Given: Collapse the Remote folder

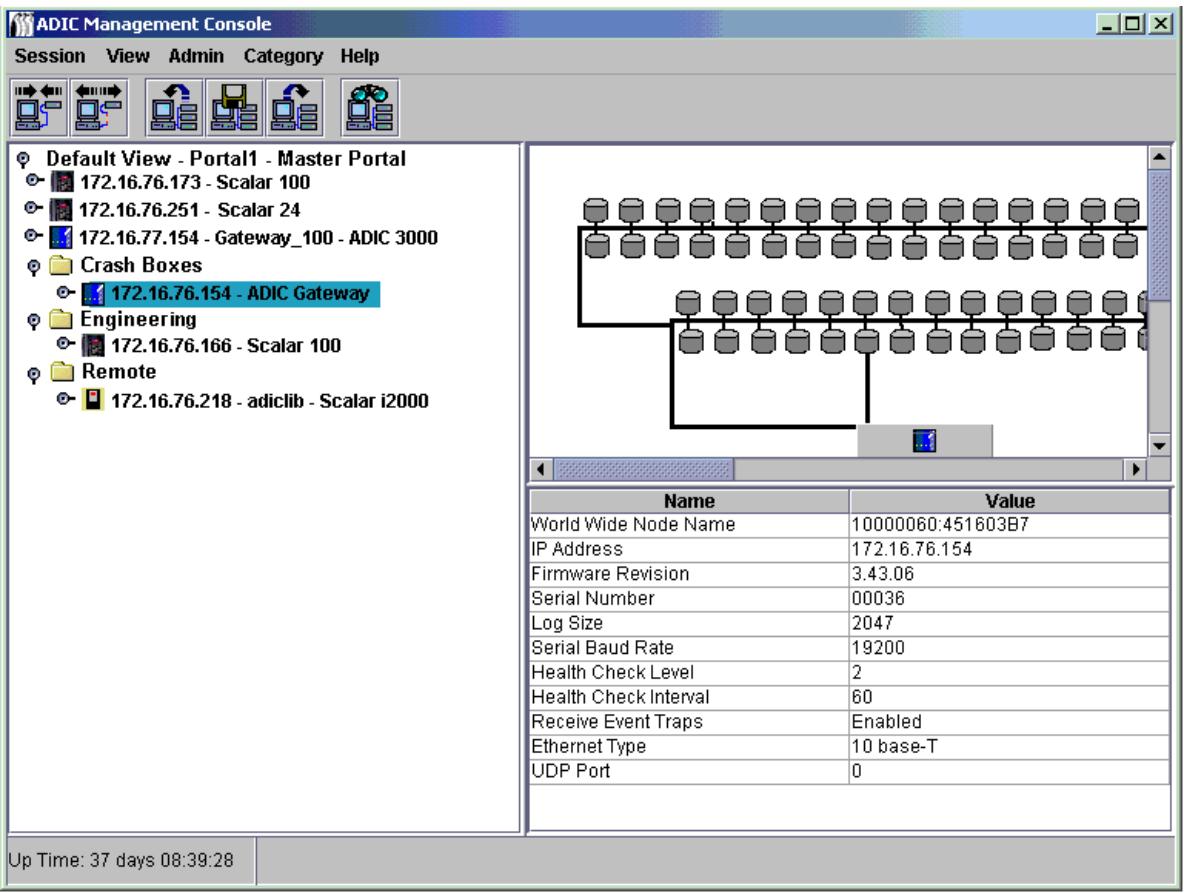Looking at the screenshot, I should click(33, 374).
